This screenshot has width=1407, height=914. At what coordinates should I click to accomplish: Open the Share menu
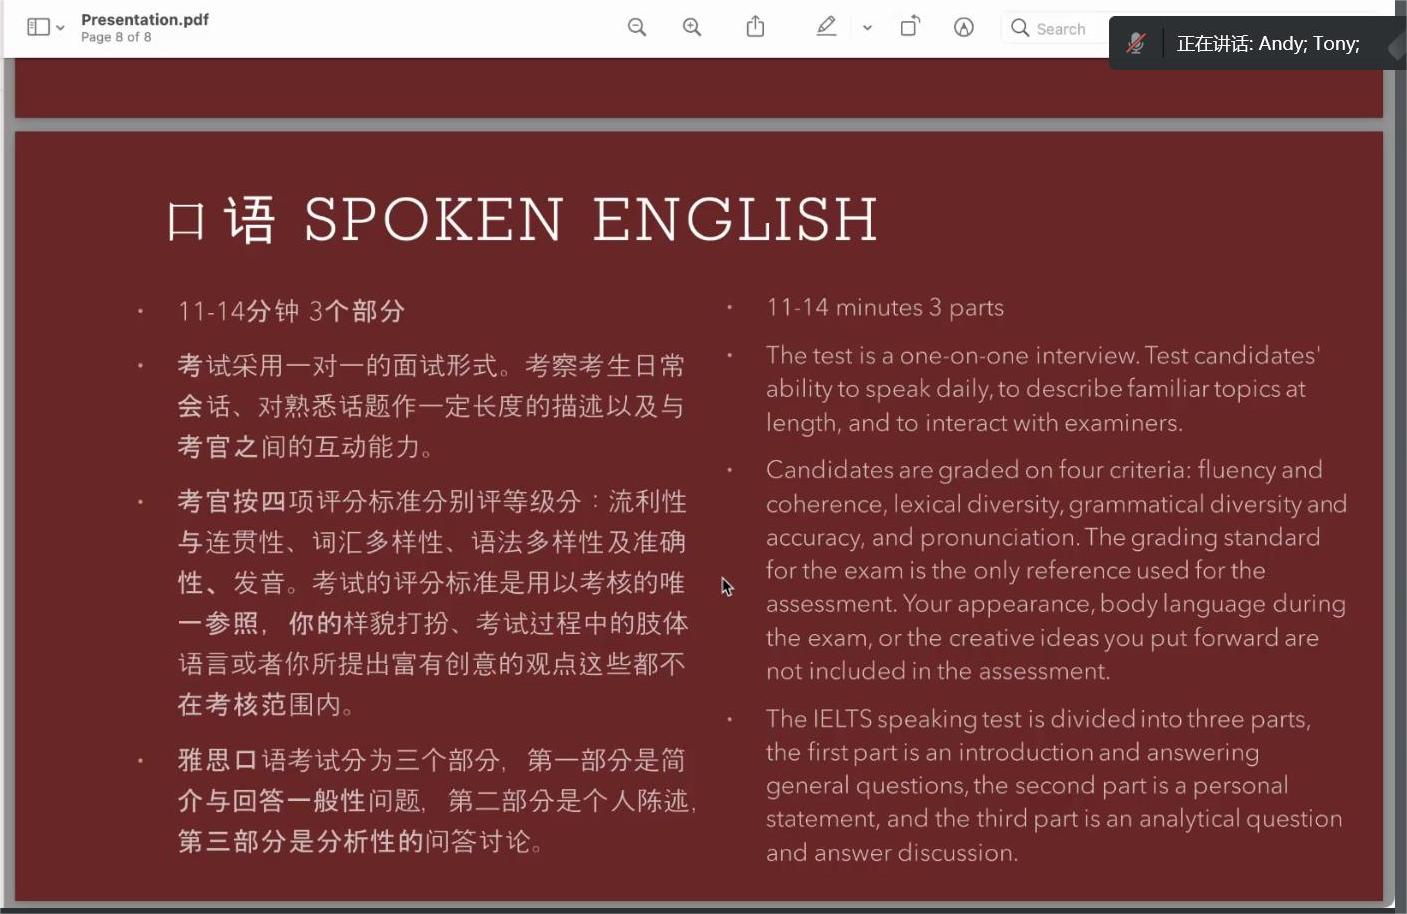pos(755,27)
